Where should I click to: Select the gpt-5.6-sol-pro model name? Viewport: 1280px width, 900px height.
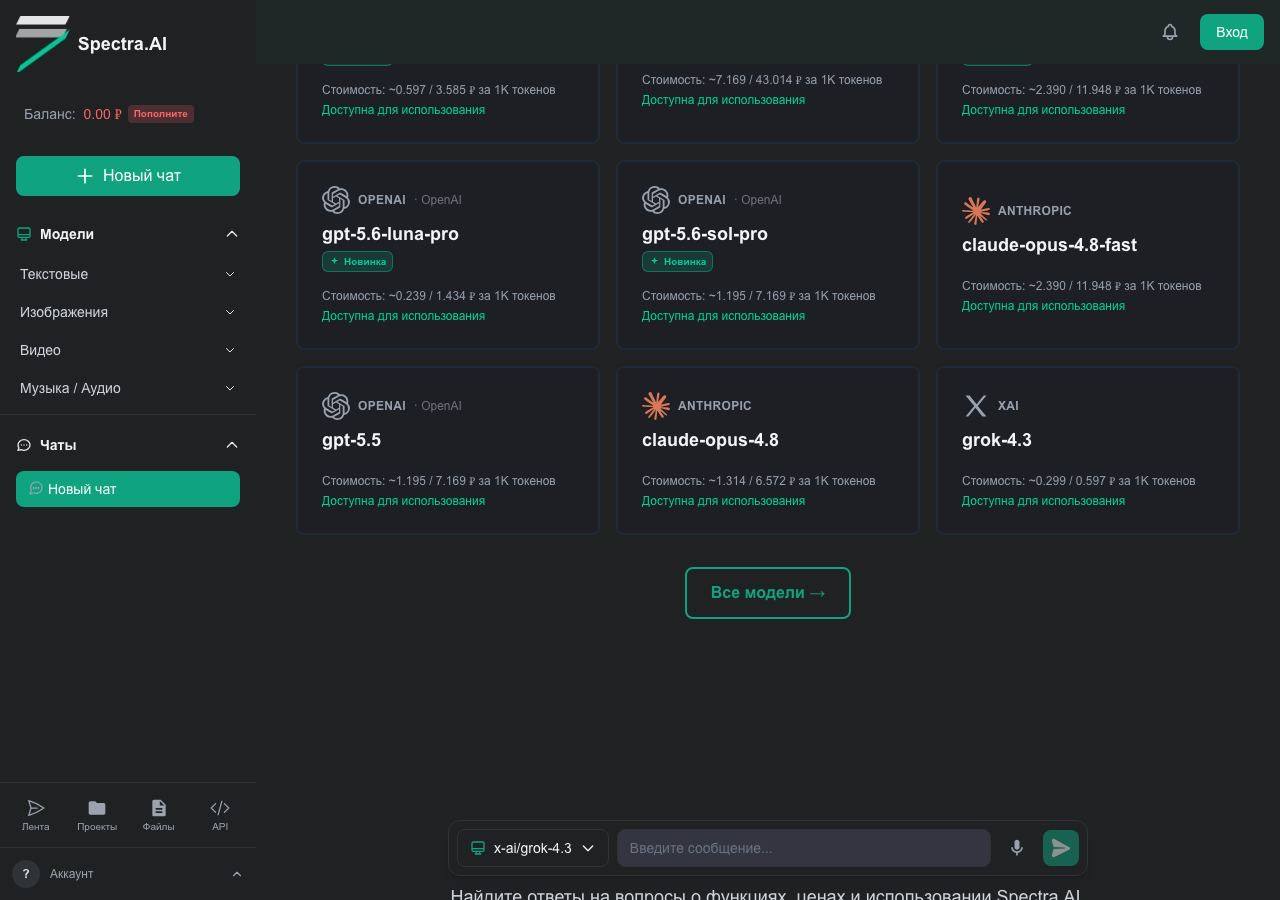pos(705,234)
